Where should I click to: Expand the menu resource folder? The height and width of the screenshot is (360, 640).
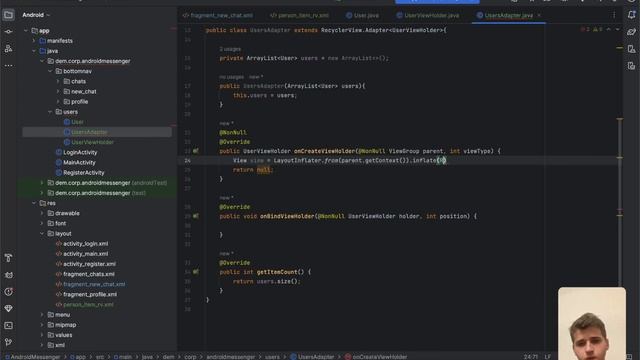click(42, 315)
